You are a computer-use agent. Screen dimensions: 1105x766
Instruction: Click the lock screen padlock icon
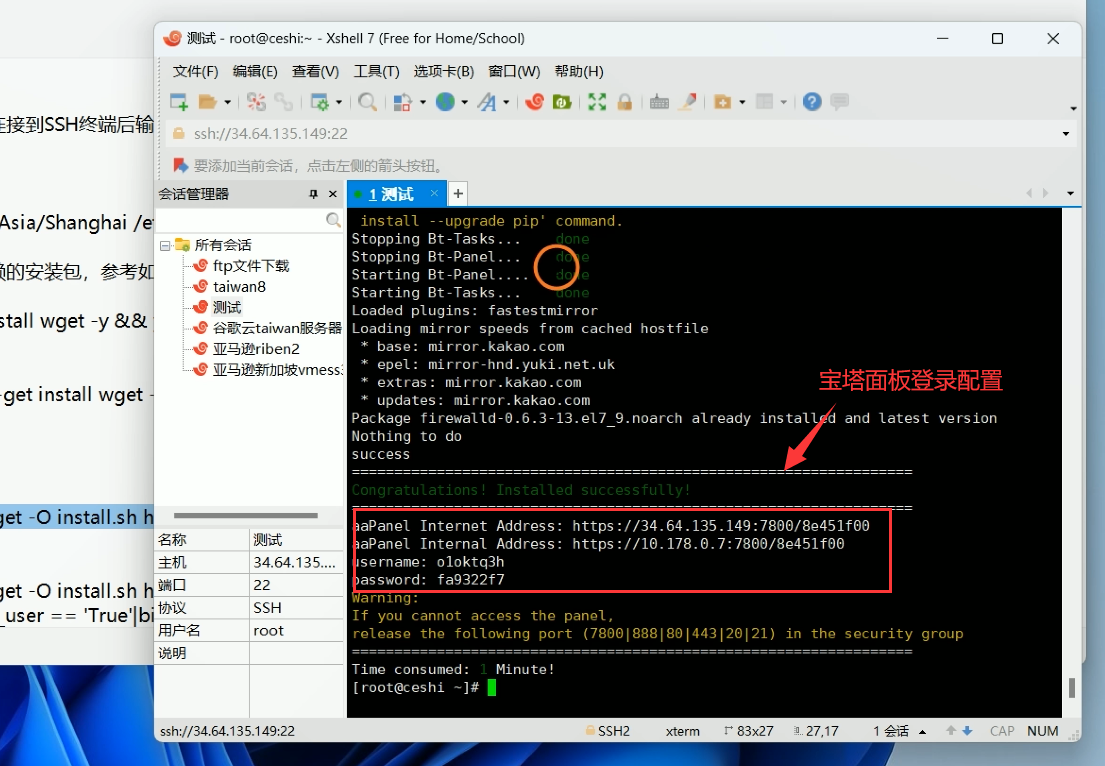click(x=624, y=102)
